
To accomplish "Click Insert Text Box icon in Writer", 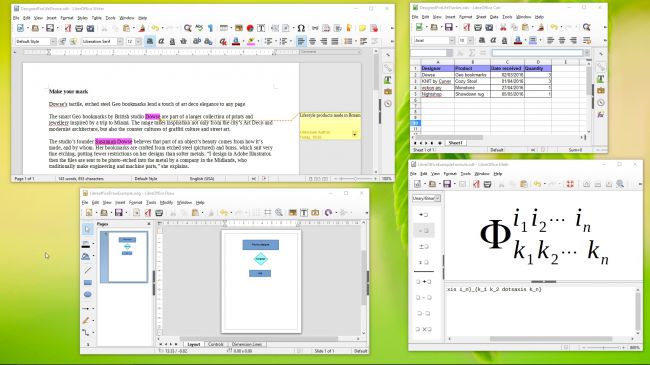I will point(261,28).
